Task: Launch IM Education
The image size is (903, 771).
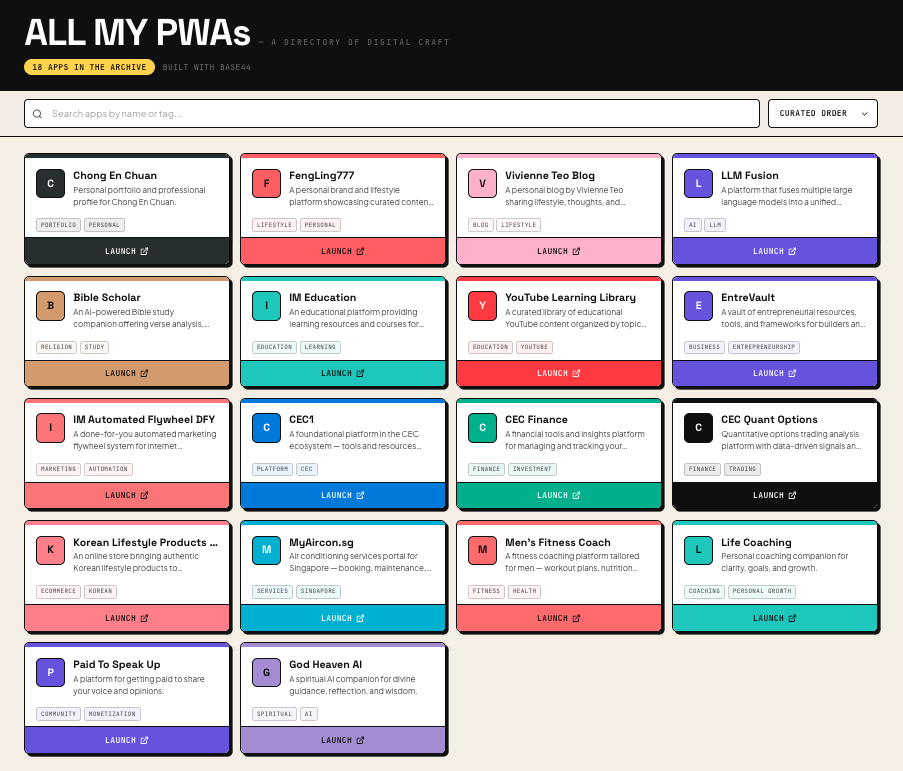Action: [x=343, y=373]
